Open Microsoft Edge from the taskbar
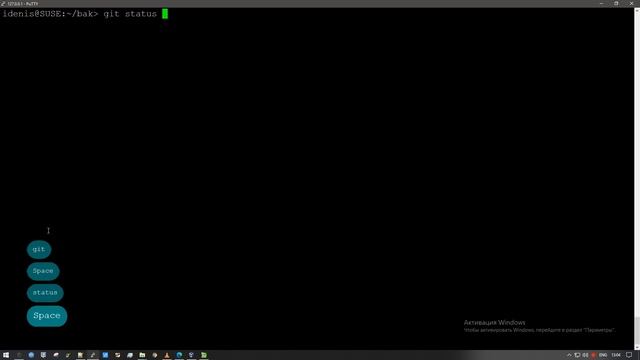 click(179, 355)
